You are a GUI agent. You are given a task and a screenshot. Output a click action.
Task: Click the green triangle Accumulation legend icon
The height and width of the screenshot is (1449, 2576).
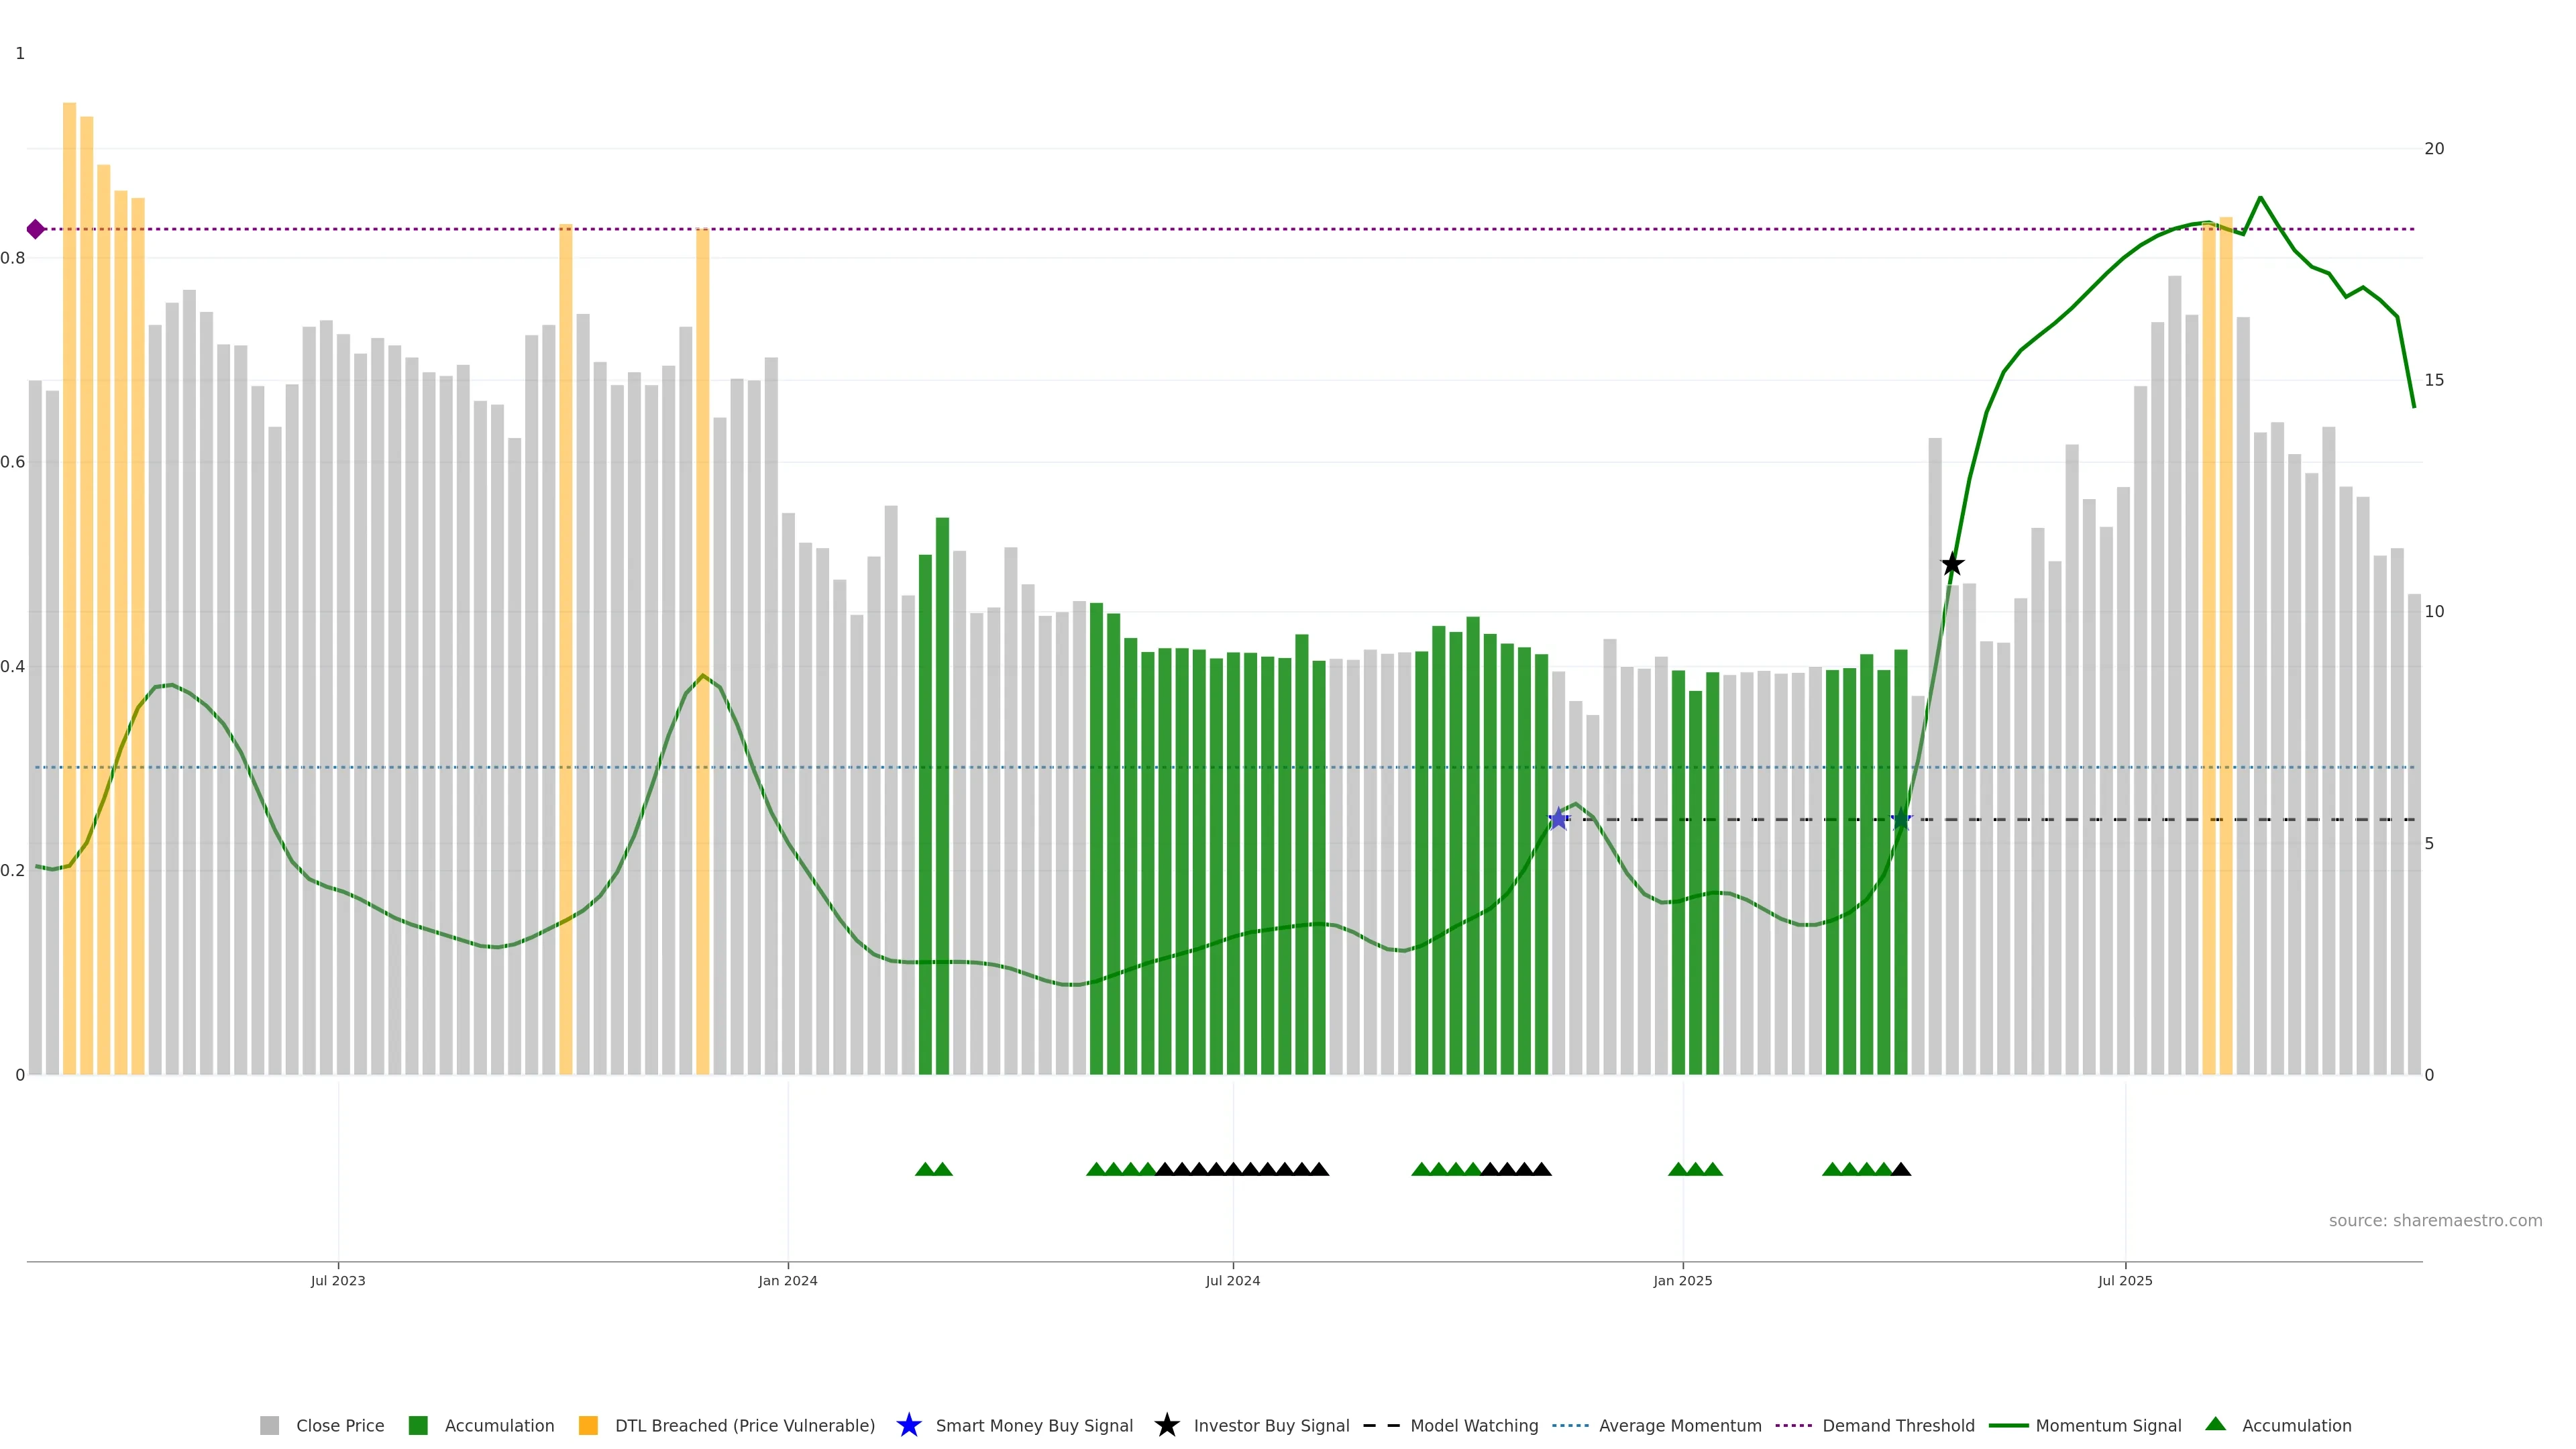click(x=2215, y=1424)
